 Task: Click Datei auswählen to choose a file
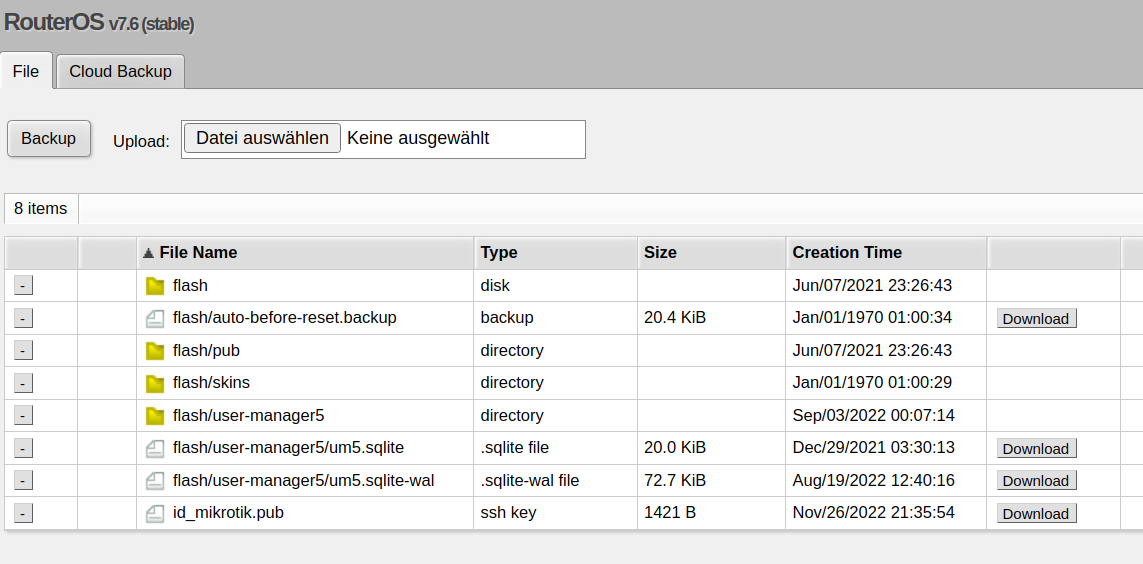(262, 138)
